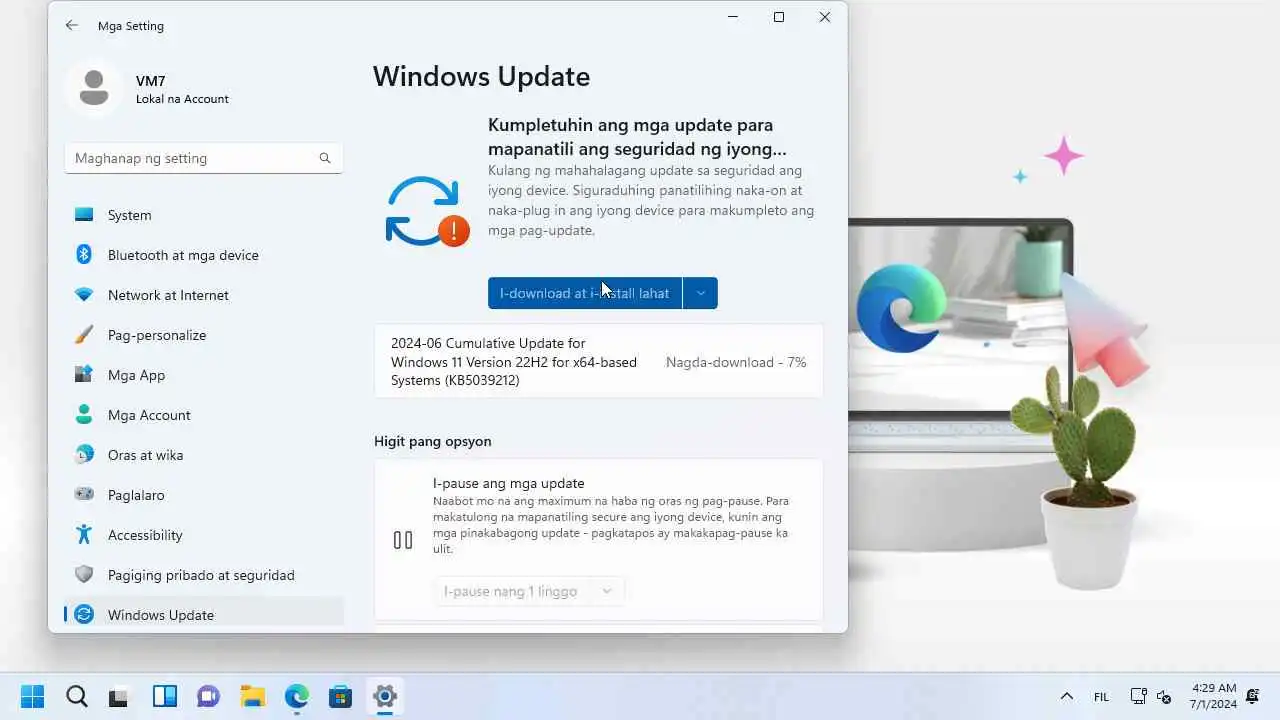The image size is (1280, 720).
Task: Minimize the Mga Setting window
Action: (x=733, y=17)
